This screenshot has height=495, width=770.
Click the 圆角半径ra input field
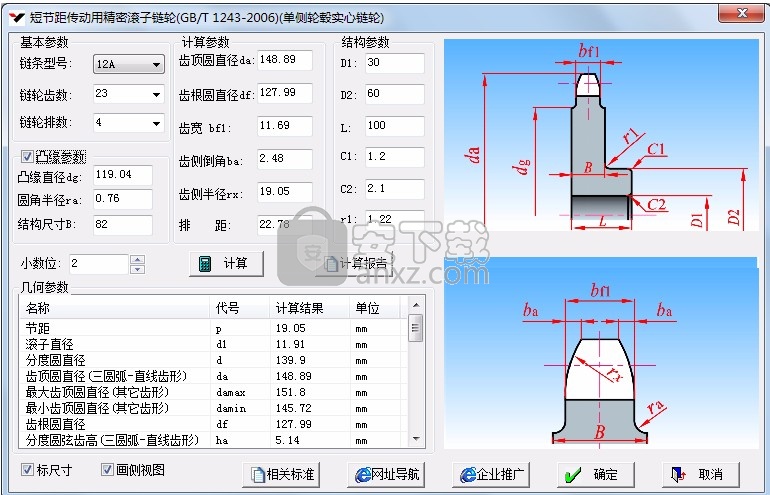123,199
